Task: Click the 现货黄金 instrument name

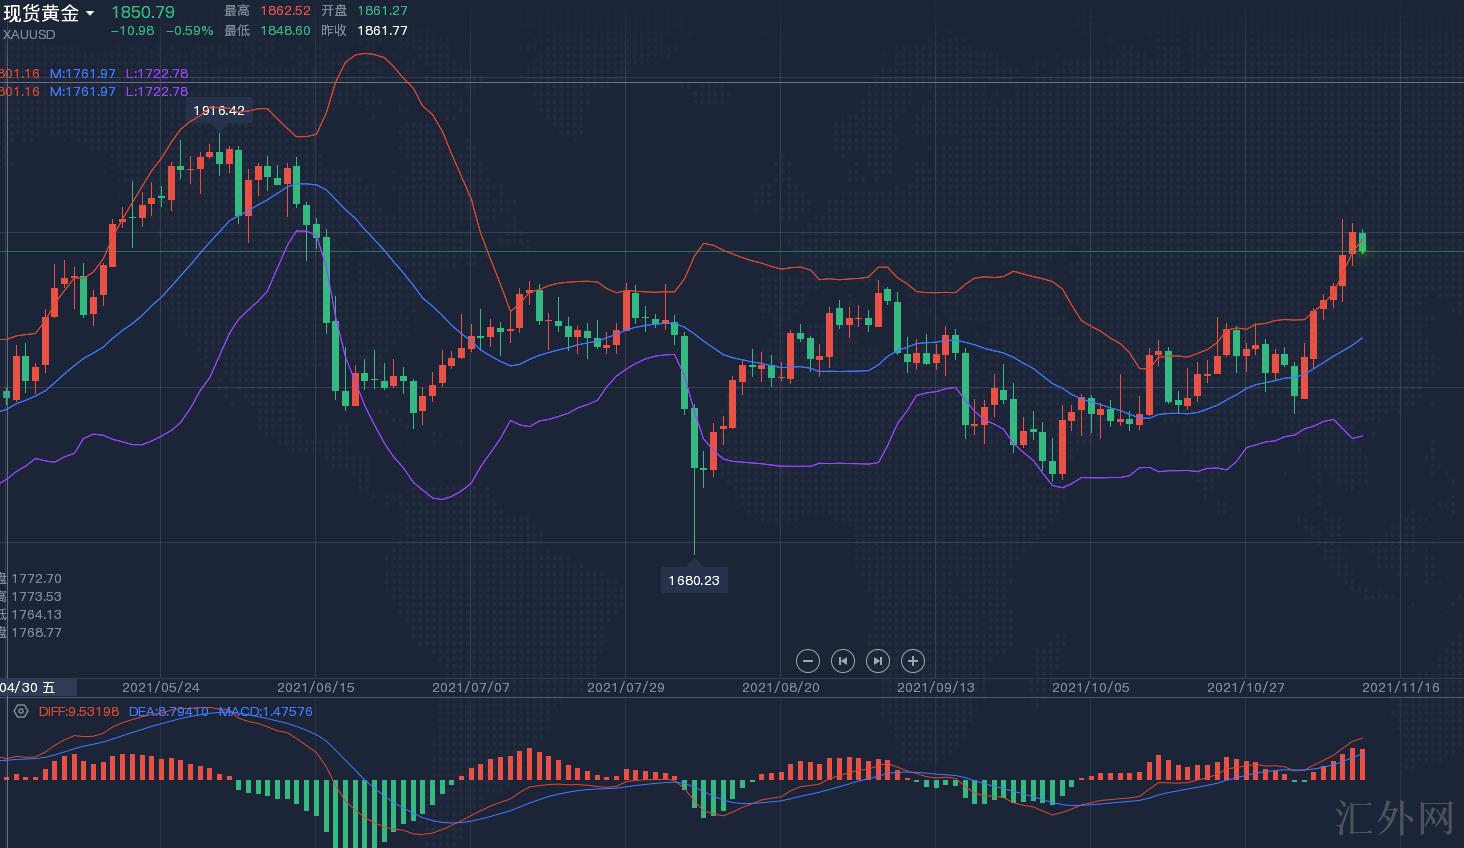Action: click(x=41, y=13)
